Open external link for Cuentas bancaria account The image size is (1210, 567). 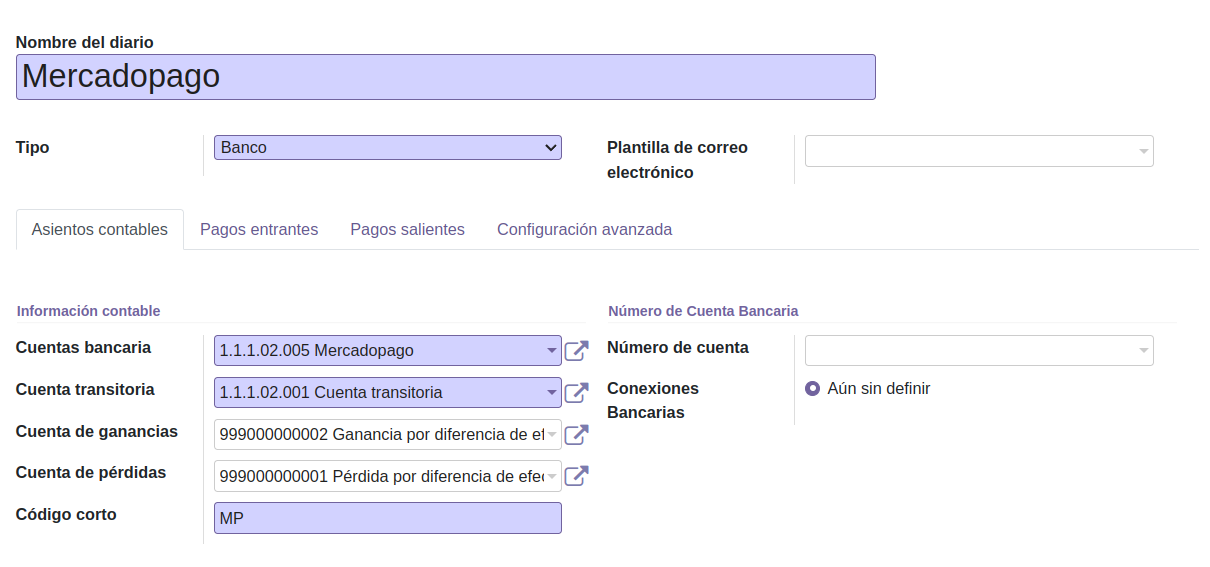576,351
